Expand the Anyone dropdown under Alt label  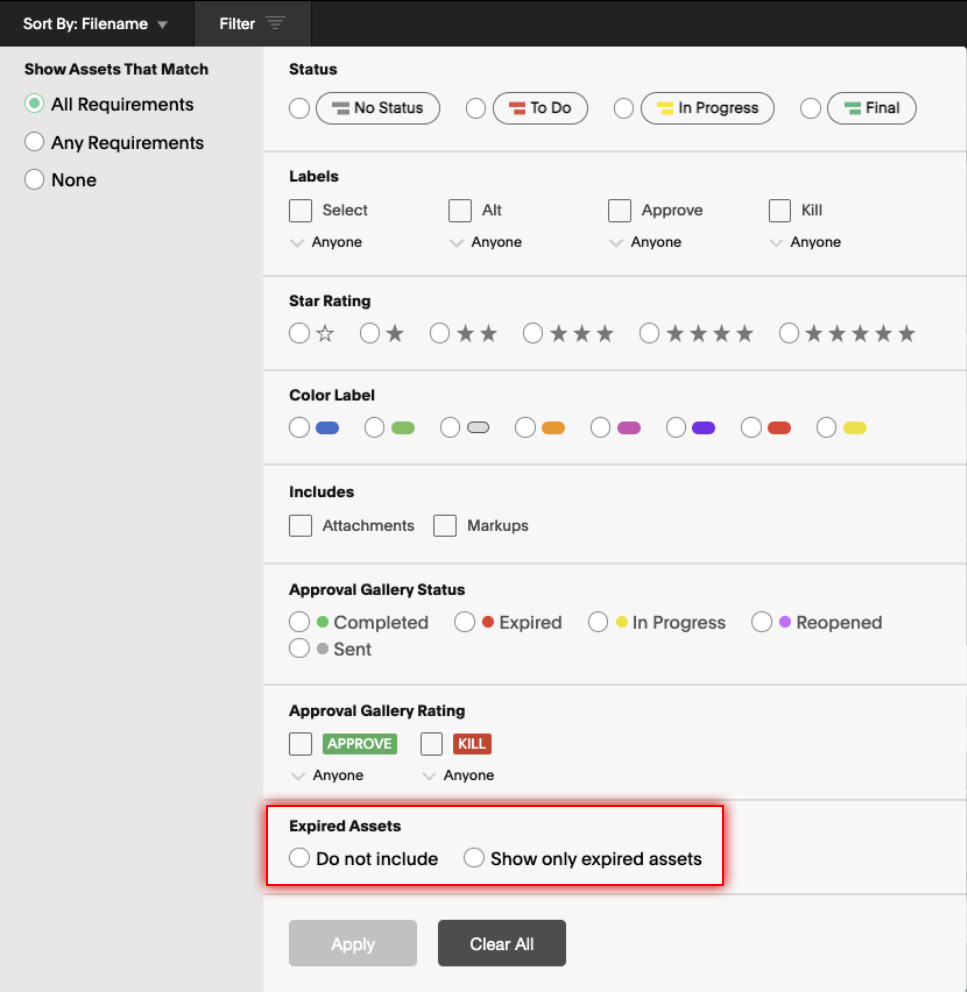coord(486,242)
